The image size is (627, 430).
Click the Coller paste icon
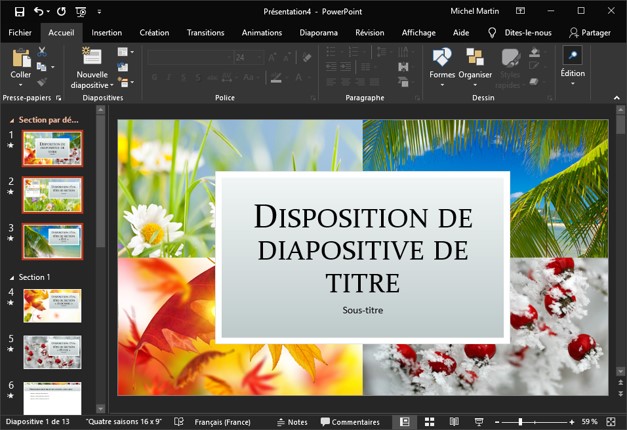point(20,59)
